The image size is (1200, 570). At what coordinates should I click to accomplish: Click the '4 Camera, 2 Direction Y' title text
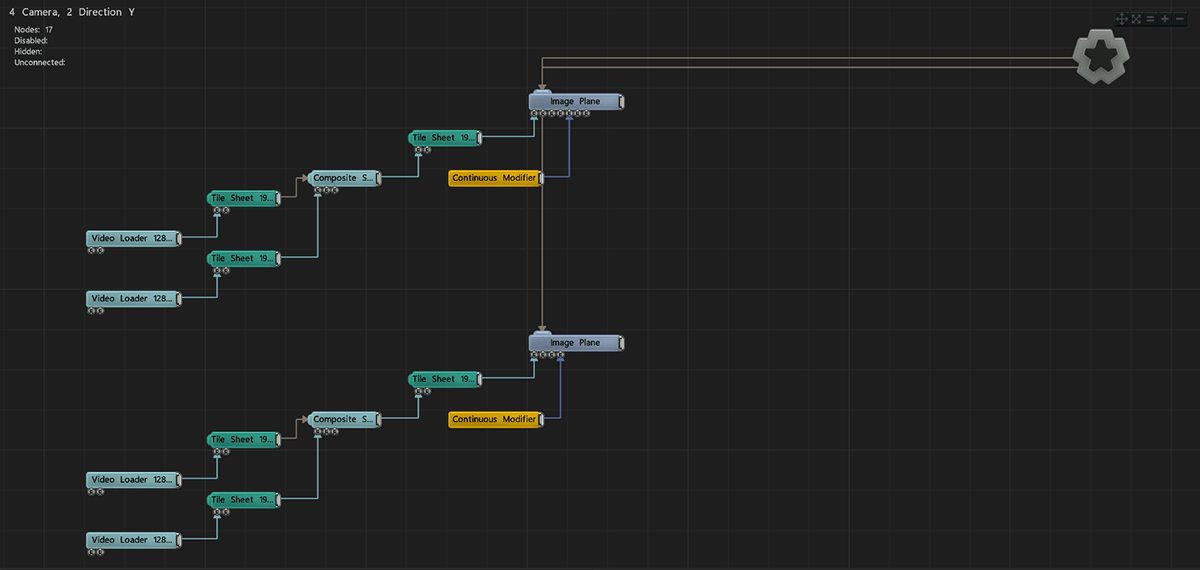72,12
